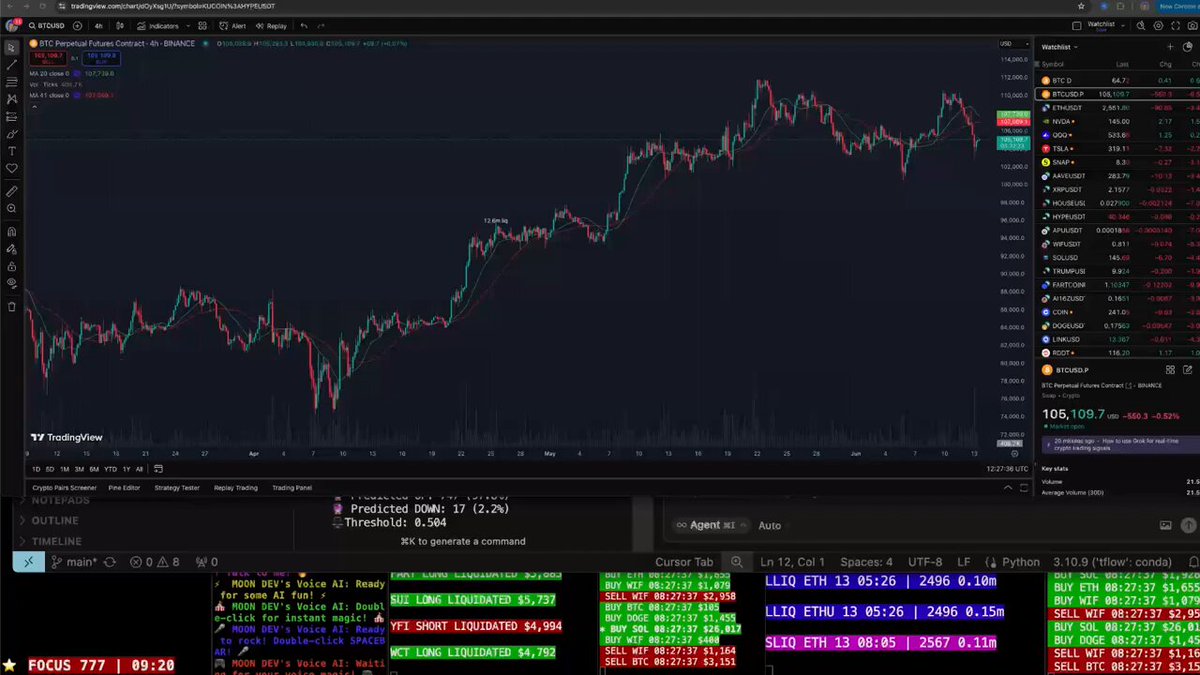Select the cursor/cross tool in drawing toolbar
The height and width of the screenshot is (675, 1200).
click(x=12, y=47)
